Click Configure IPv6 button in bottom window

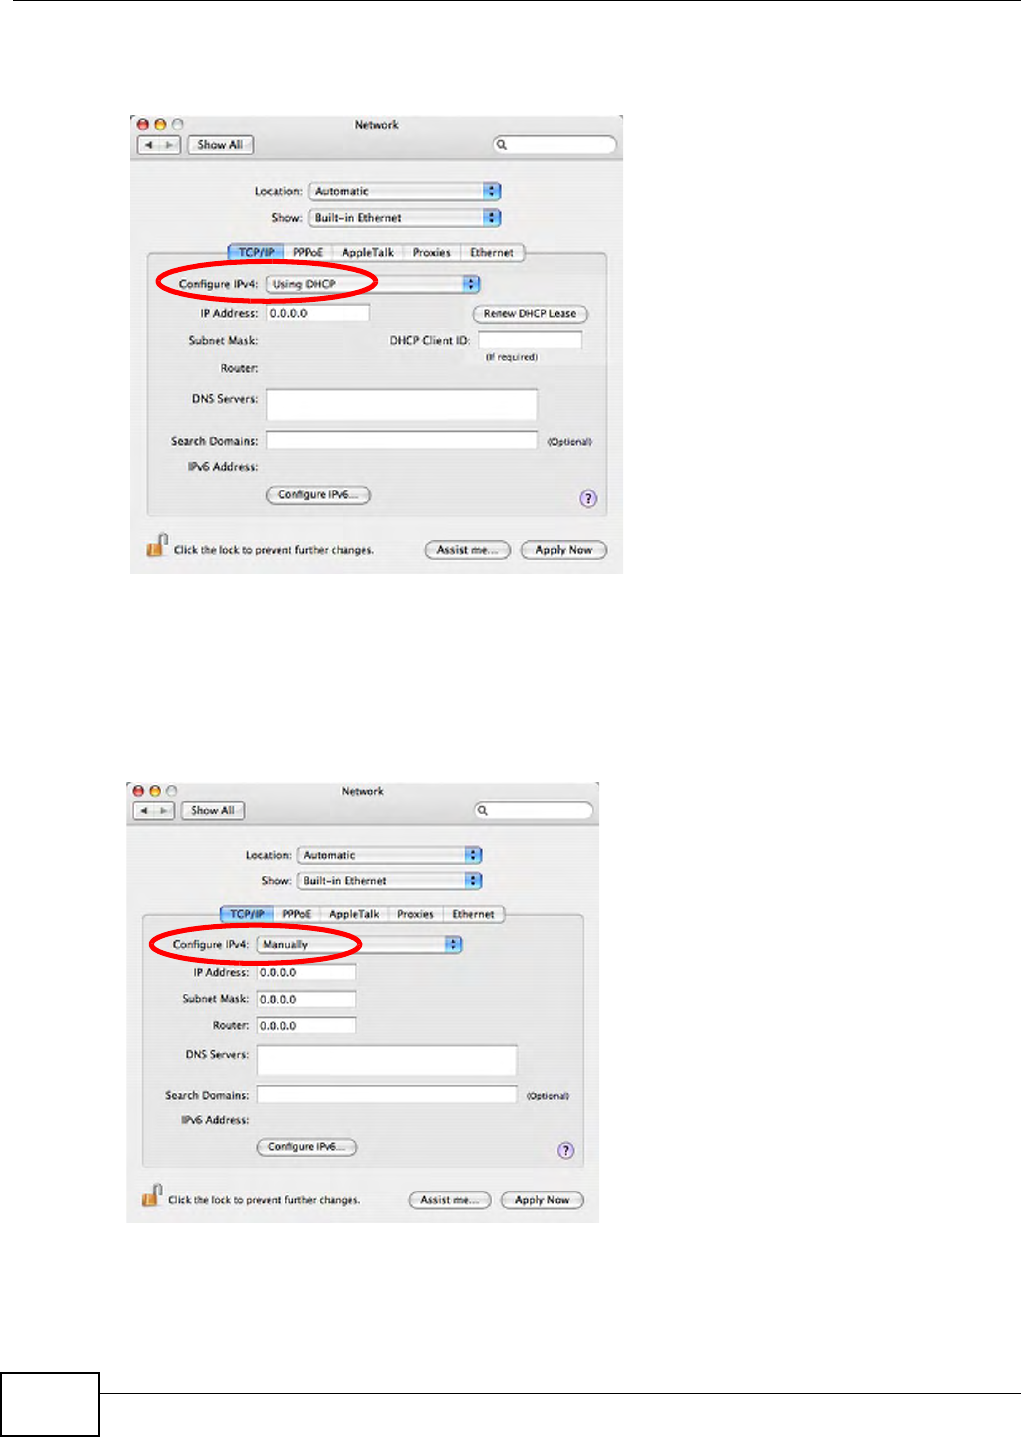[x=307, y=1147]
